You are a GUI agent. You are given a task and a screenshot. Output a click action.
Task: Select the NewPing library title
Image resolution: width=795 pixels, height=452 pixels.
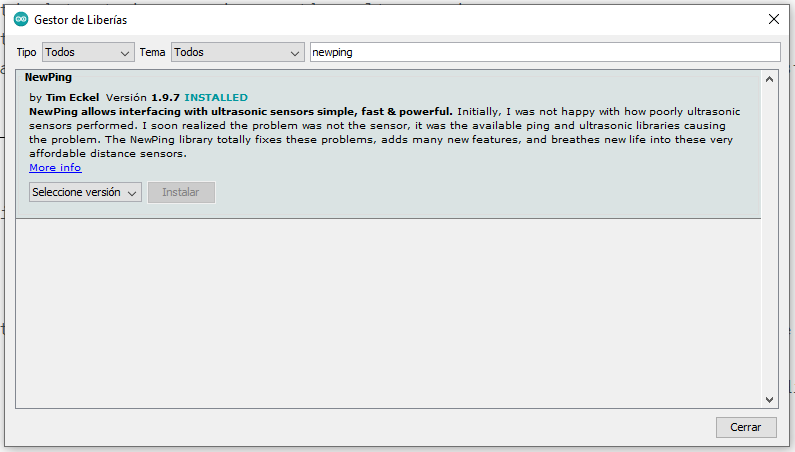[x=48, y=77]
